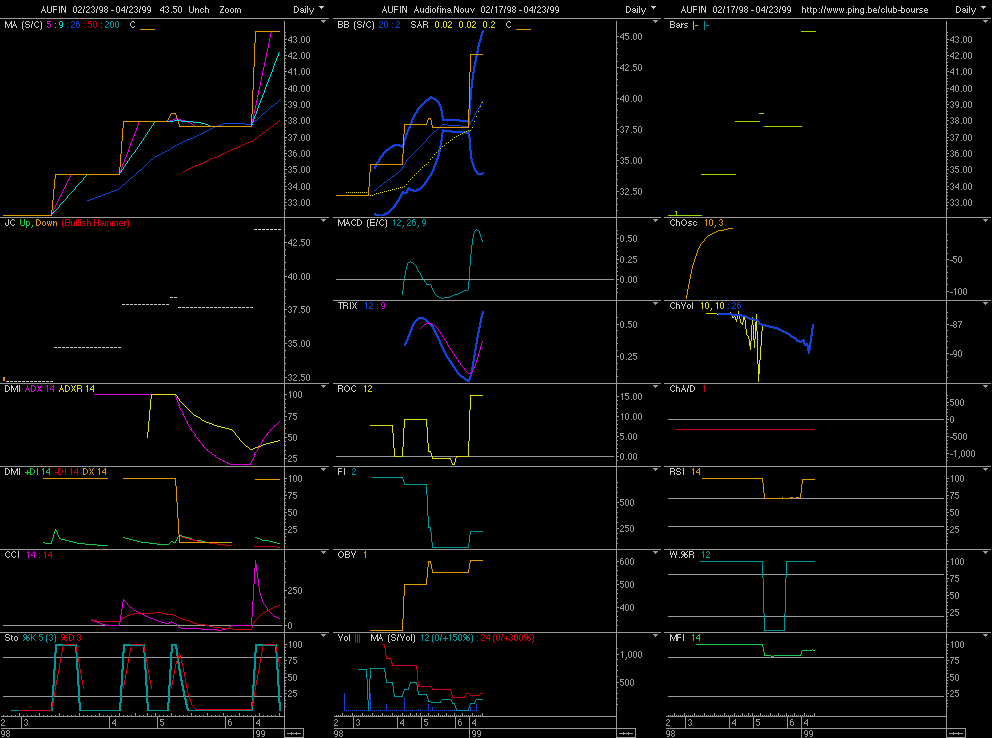Image resolution: width=992 pixels, height=738 pixels.
Task: Click the CCI indicator label
Action: 12,555
